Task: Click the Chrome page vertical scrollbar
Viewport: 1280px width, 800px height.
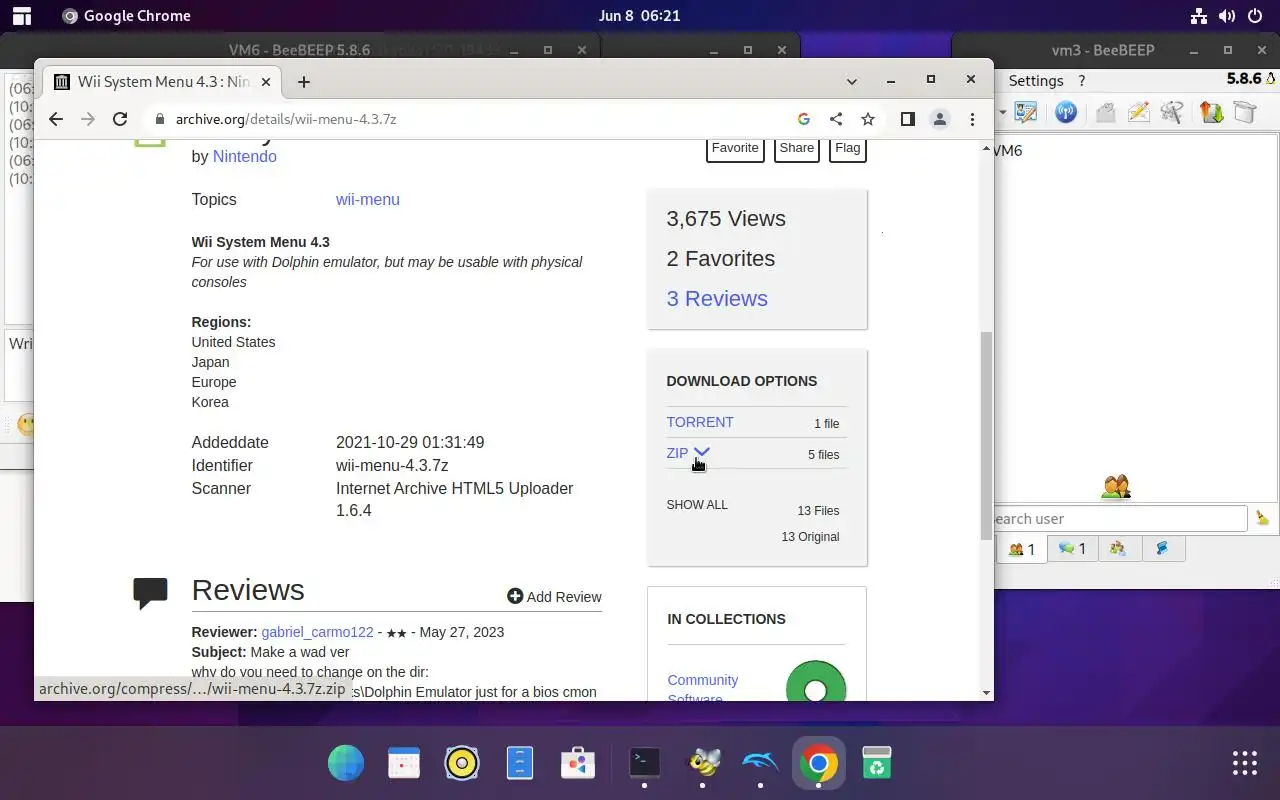Action: coord(987,435)
